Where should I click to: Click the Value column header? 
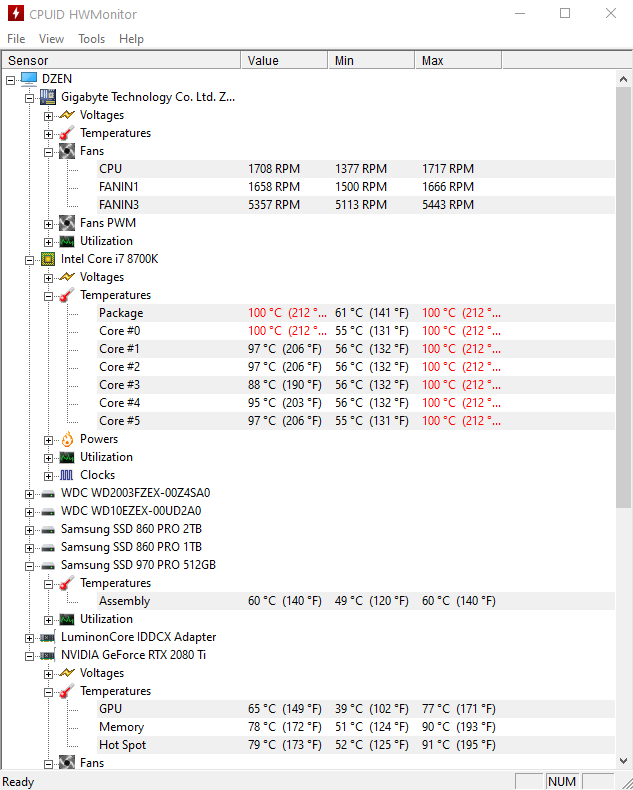(284, 60)
